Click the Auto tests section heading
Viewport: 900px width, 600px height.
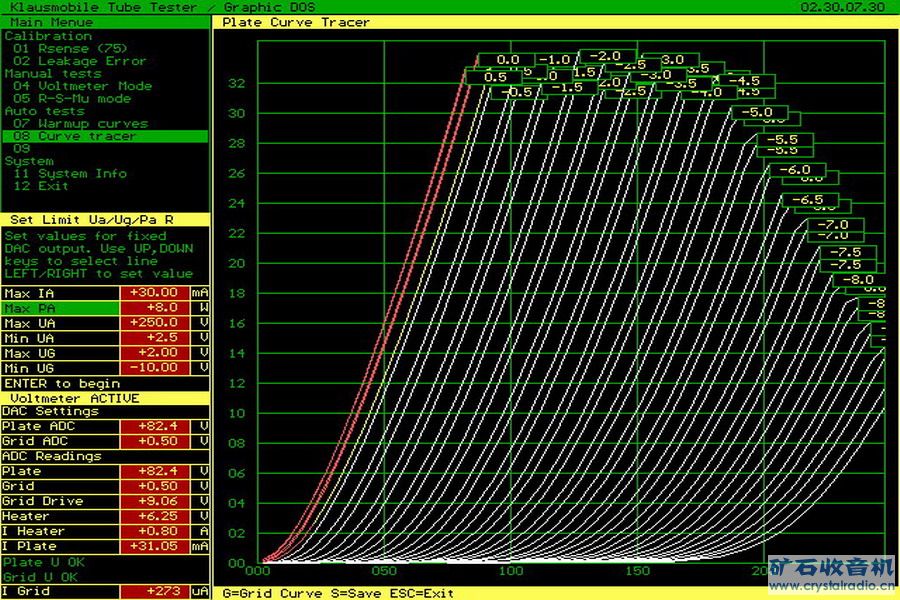pyautogui.click(x=44, y=111)
